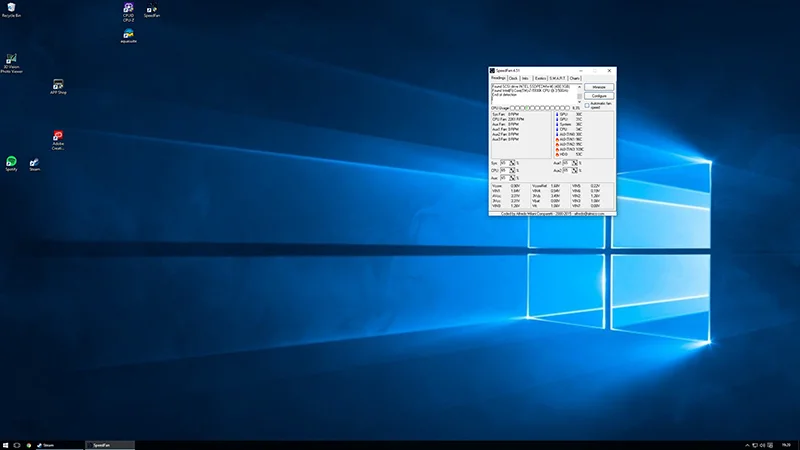This screenshot has width=800, height=450.
Task: Click the AUXTIN1 temperature flame icon
Action: (557, 139)
